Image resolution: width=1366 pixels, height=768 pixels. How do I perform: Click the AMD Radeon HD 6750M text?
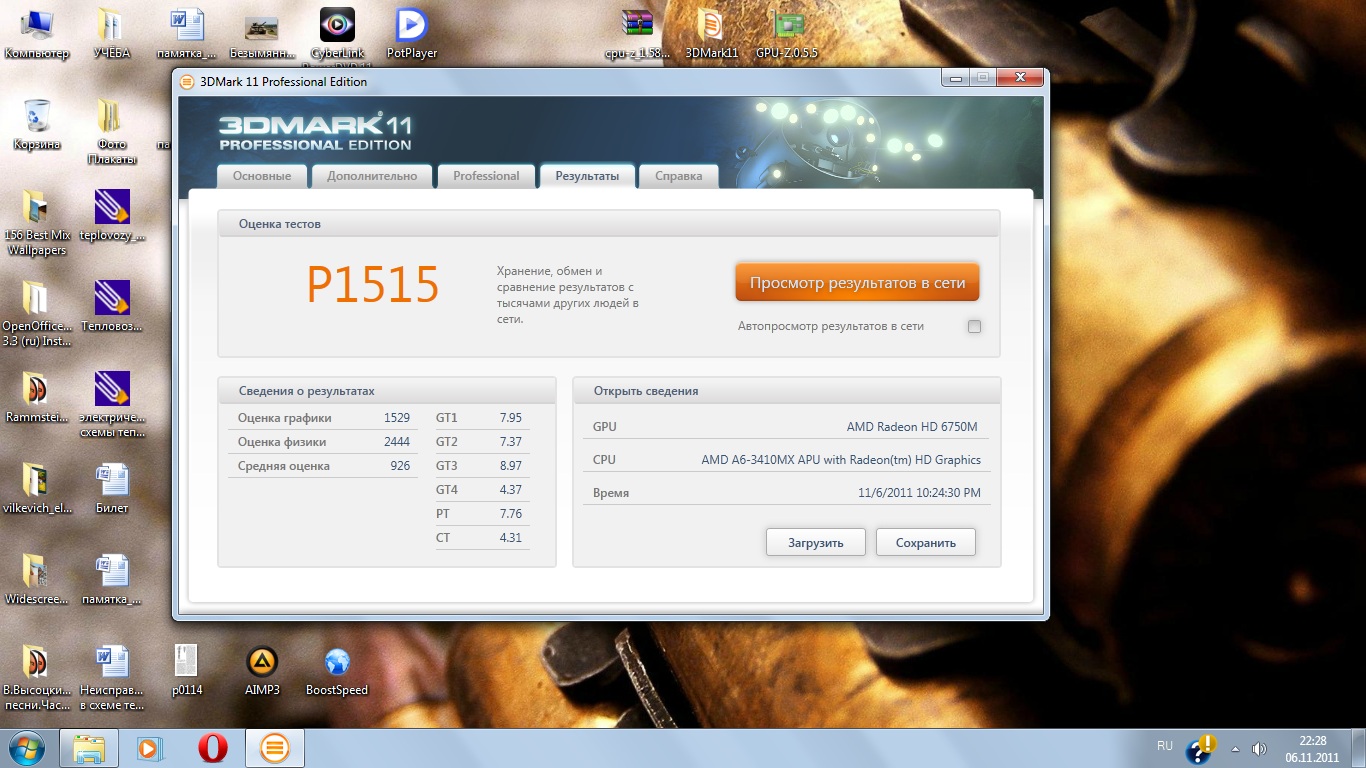914,427
